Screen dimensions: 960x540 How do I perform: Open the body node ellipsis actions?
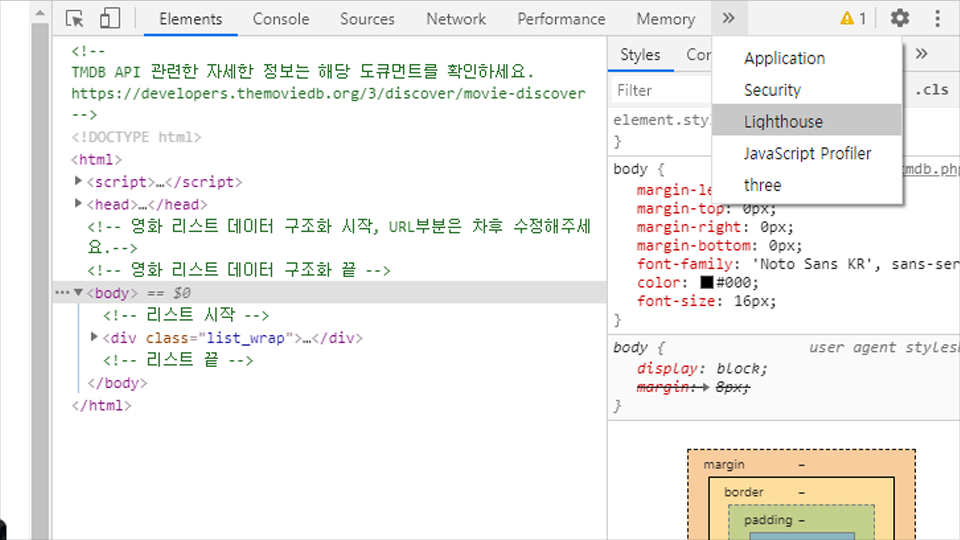tap(62, 293)
